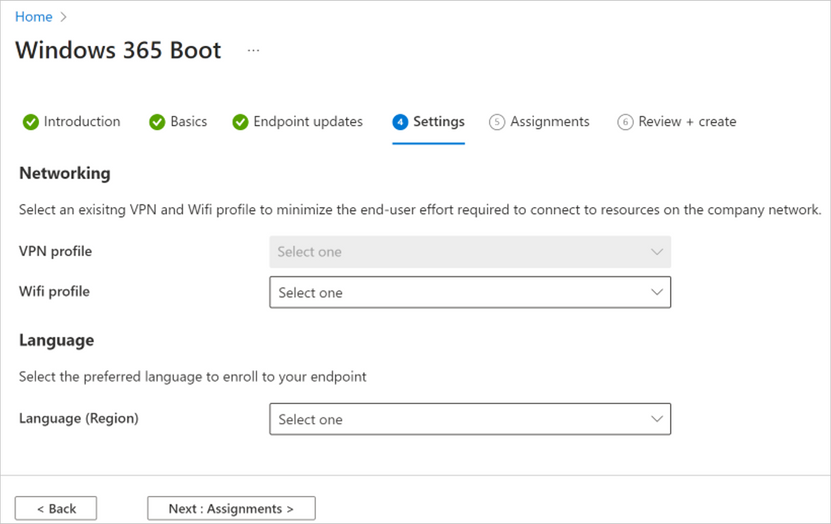This screenshot has width=831, height=524.
Task: Go to the Introduction step tab
Action: 82,122
